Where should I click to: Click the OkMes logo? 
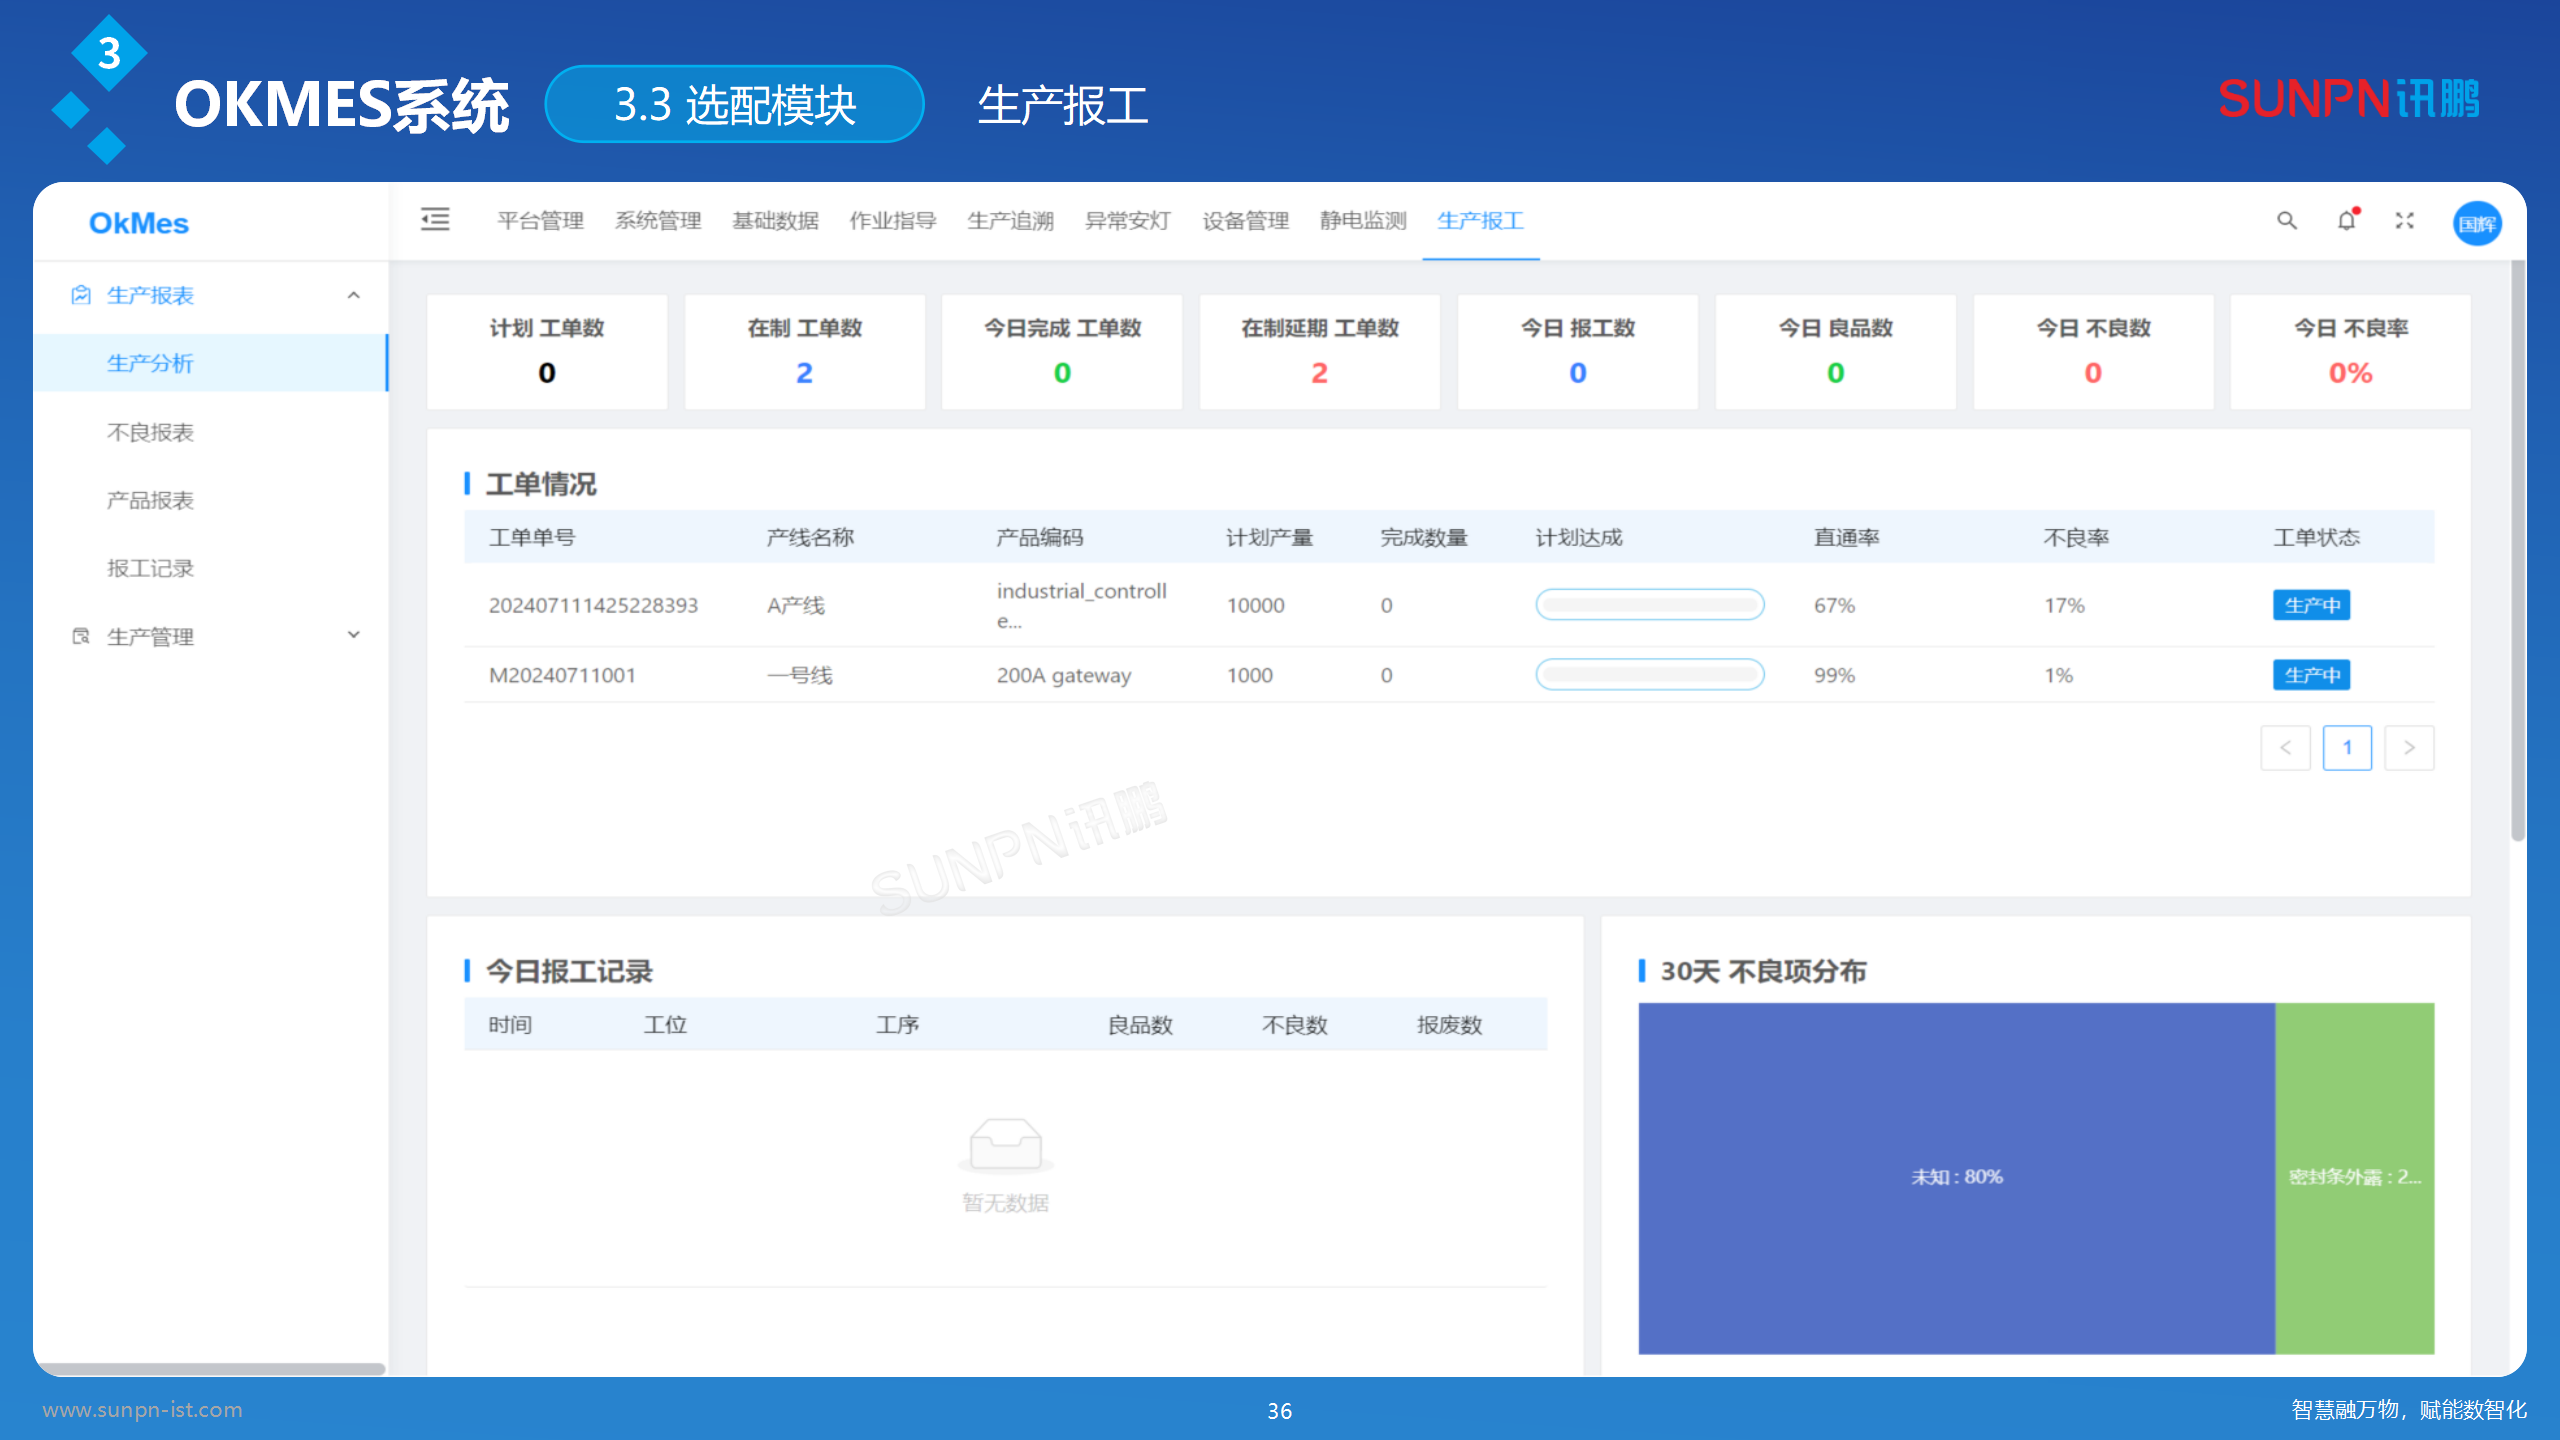tap(139, 223)
